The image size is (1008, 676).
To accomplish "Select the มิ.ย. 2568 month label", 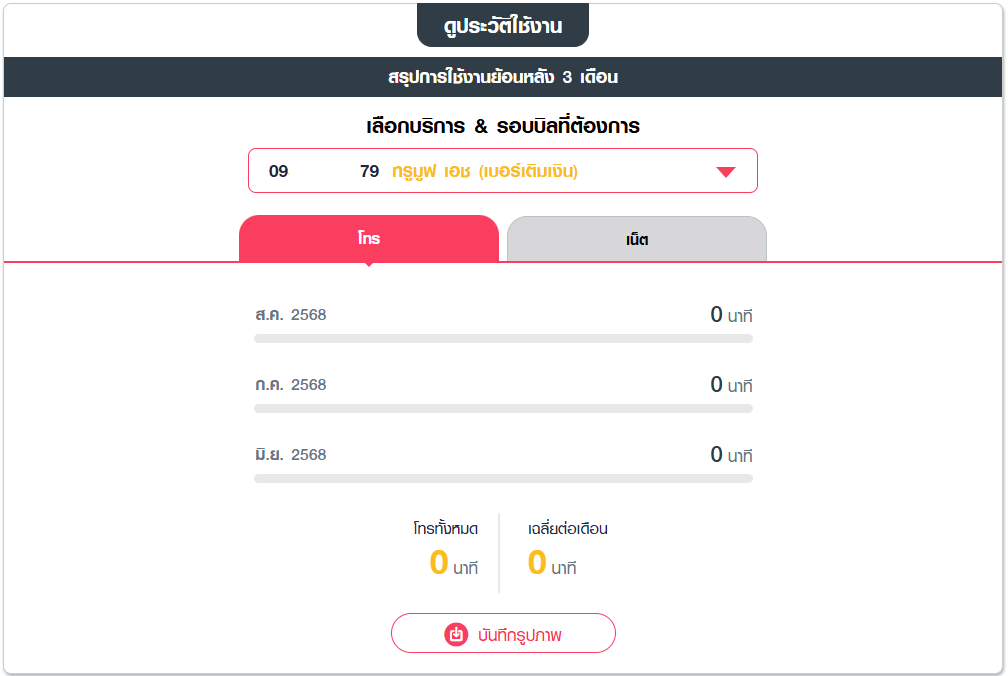I will coord(291,455).
